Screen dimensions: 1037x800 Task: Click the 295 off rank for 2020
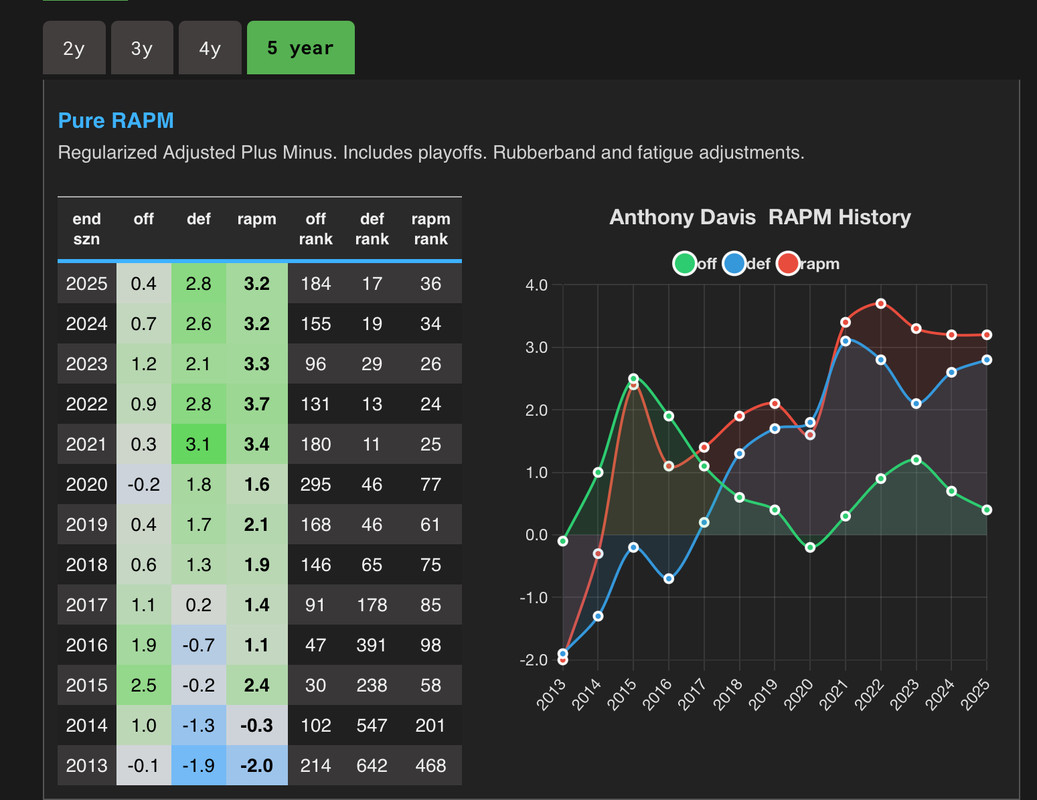pyautogui.click(x=315, y=485)
